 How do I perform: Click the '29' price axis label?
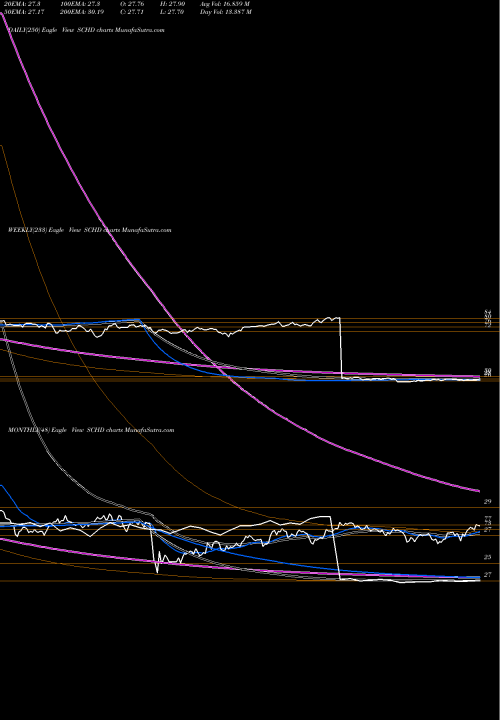(x=488, y=501)
